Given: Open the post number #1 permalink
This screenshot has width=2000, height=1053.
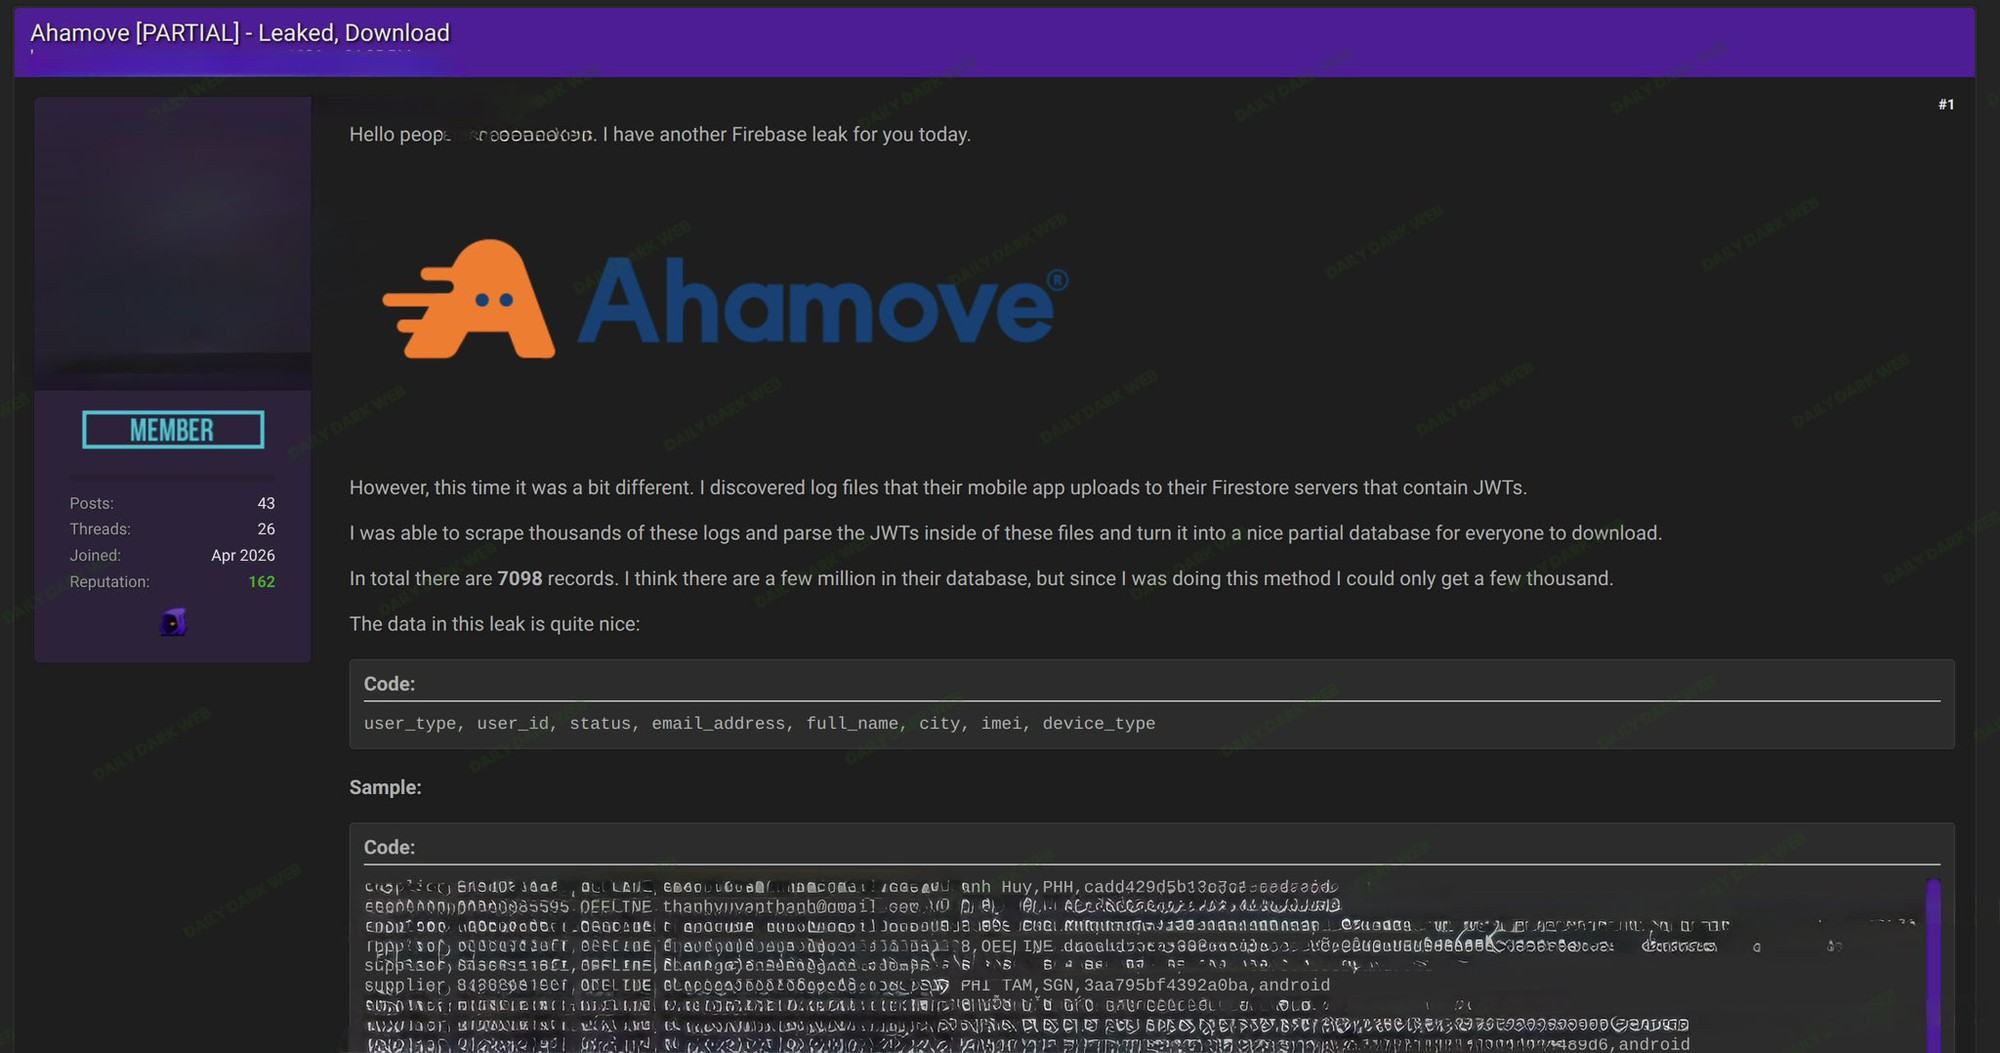Looking at the screenshot, I should (1946, 104).
